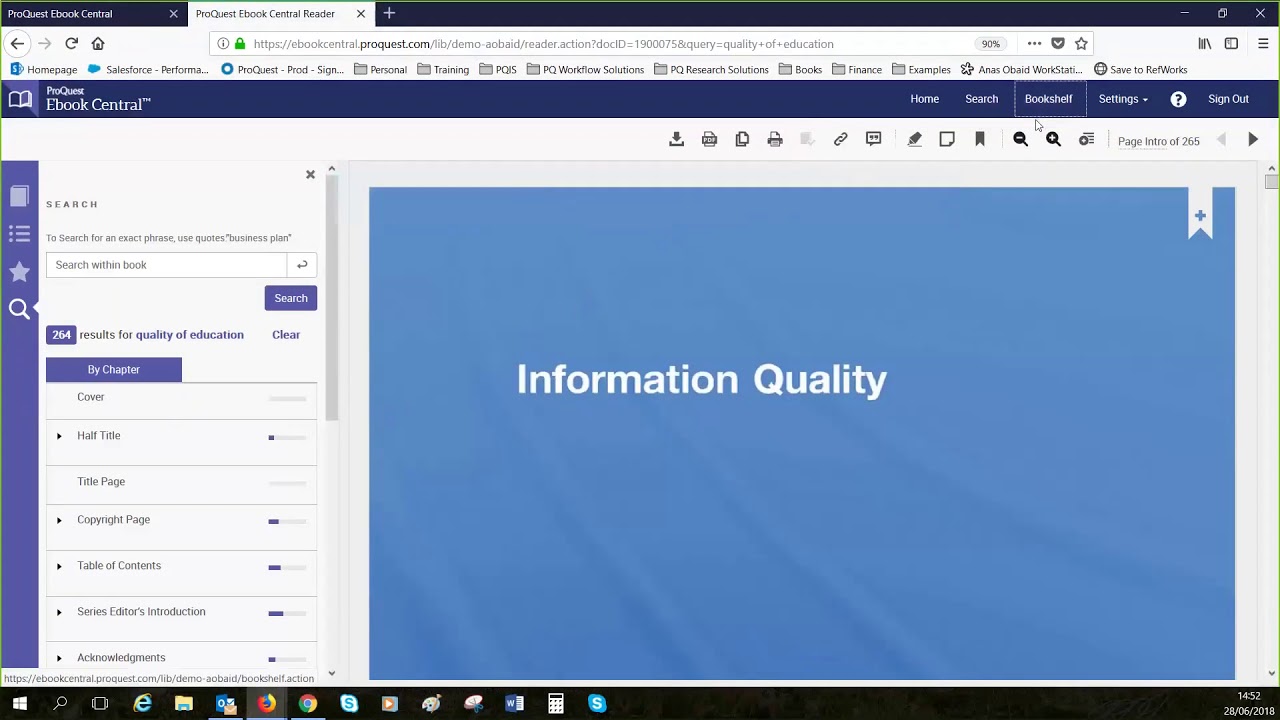Click the purple Search button
This screenshot has width=1280, height=720.
[291, 298]
